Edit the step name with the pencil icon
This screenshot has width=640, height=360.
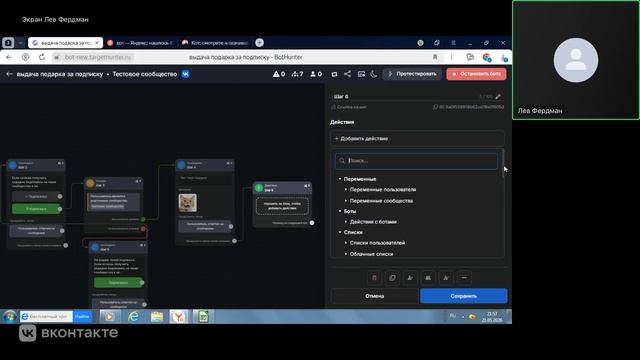point(498,97)
